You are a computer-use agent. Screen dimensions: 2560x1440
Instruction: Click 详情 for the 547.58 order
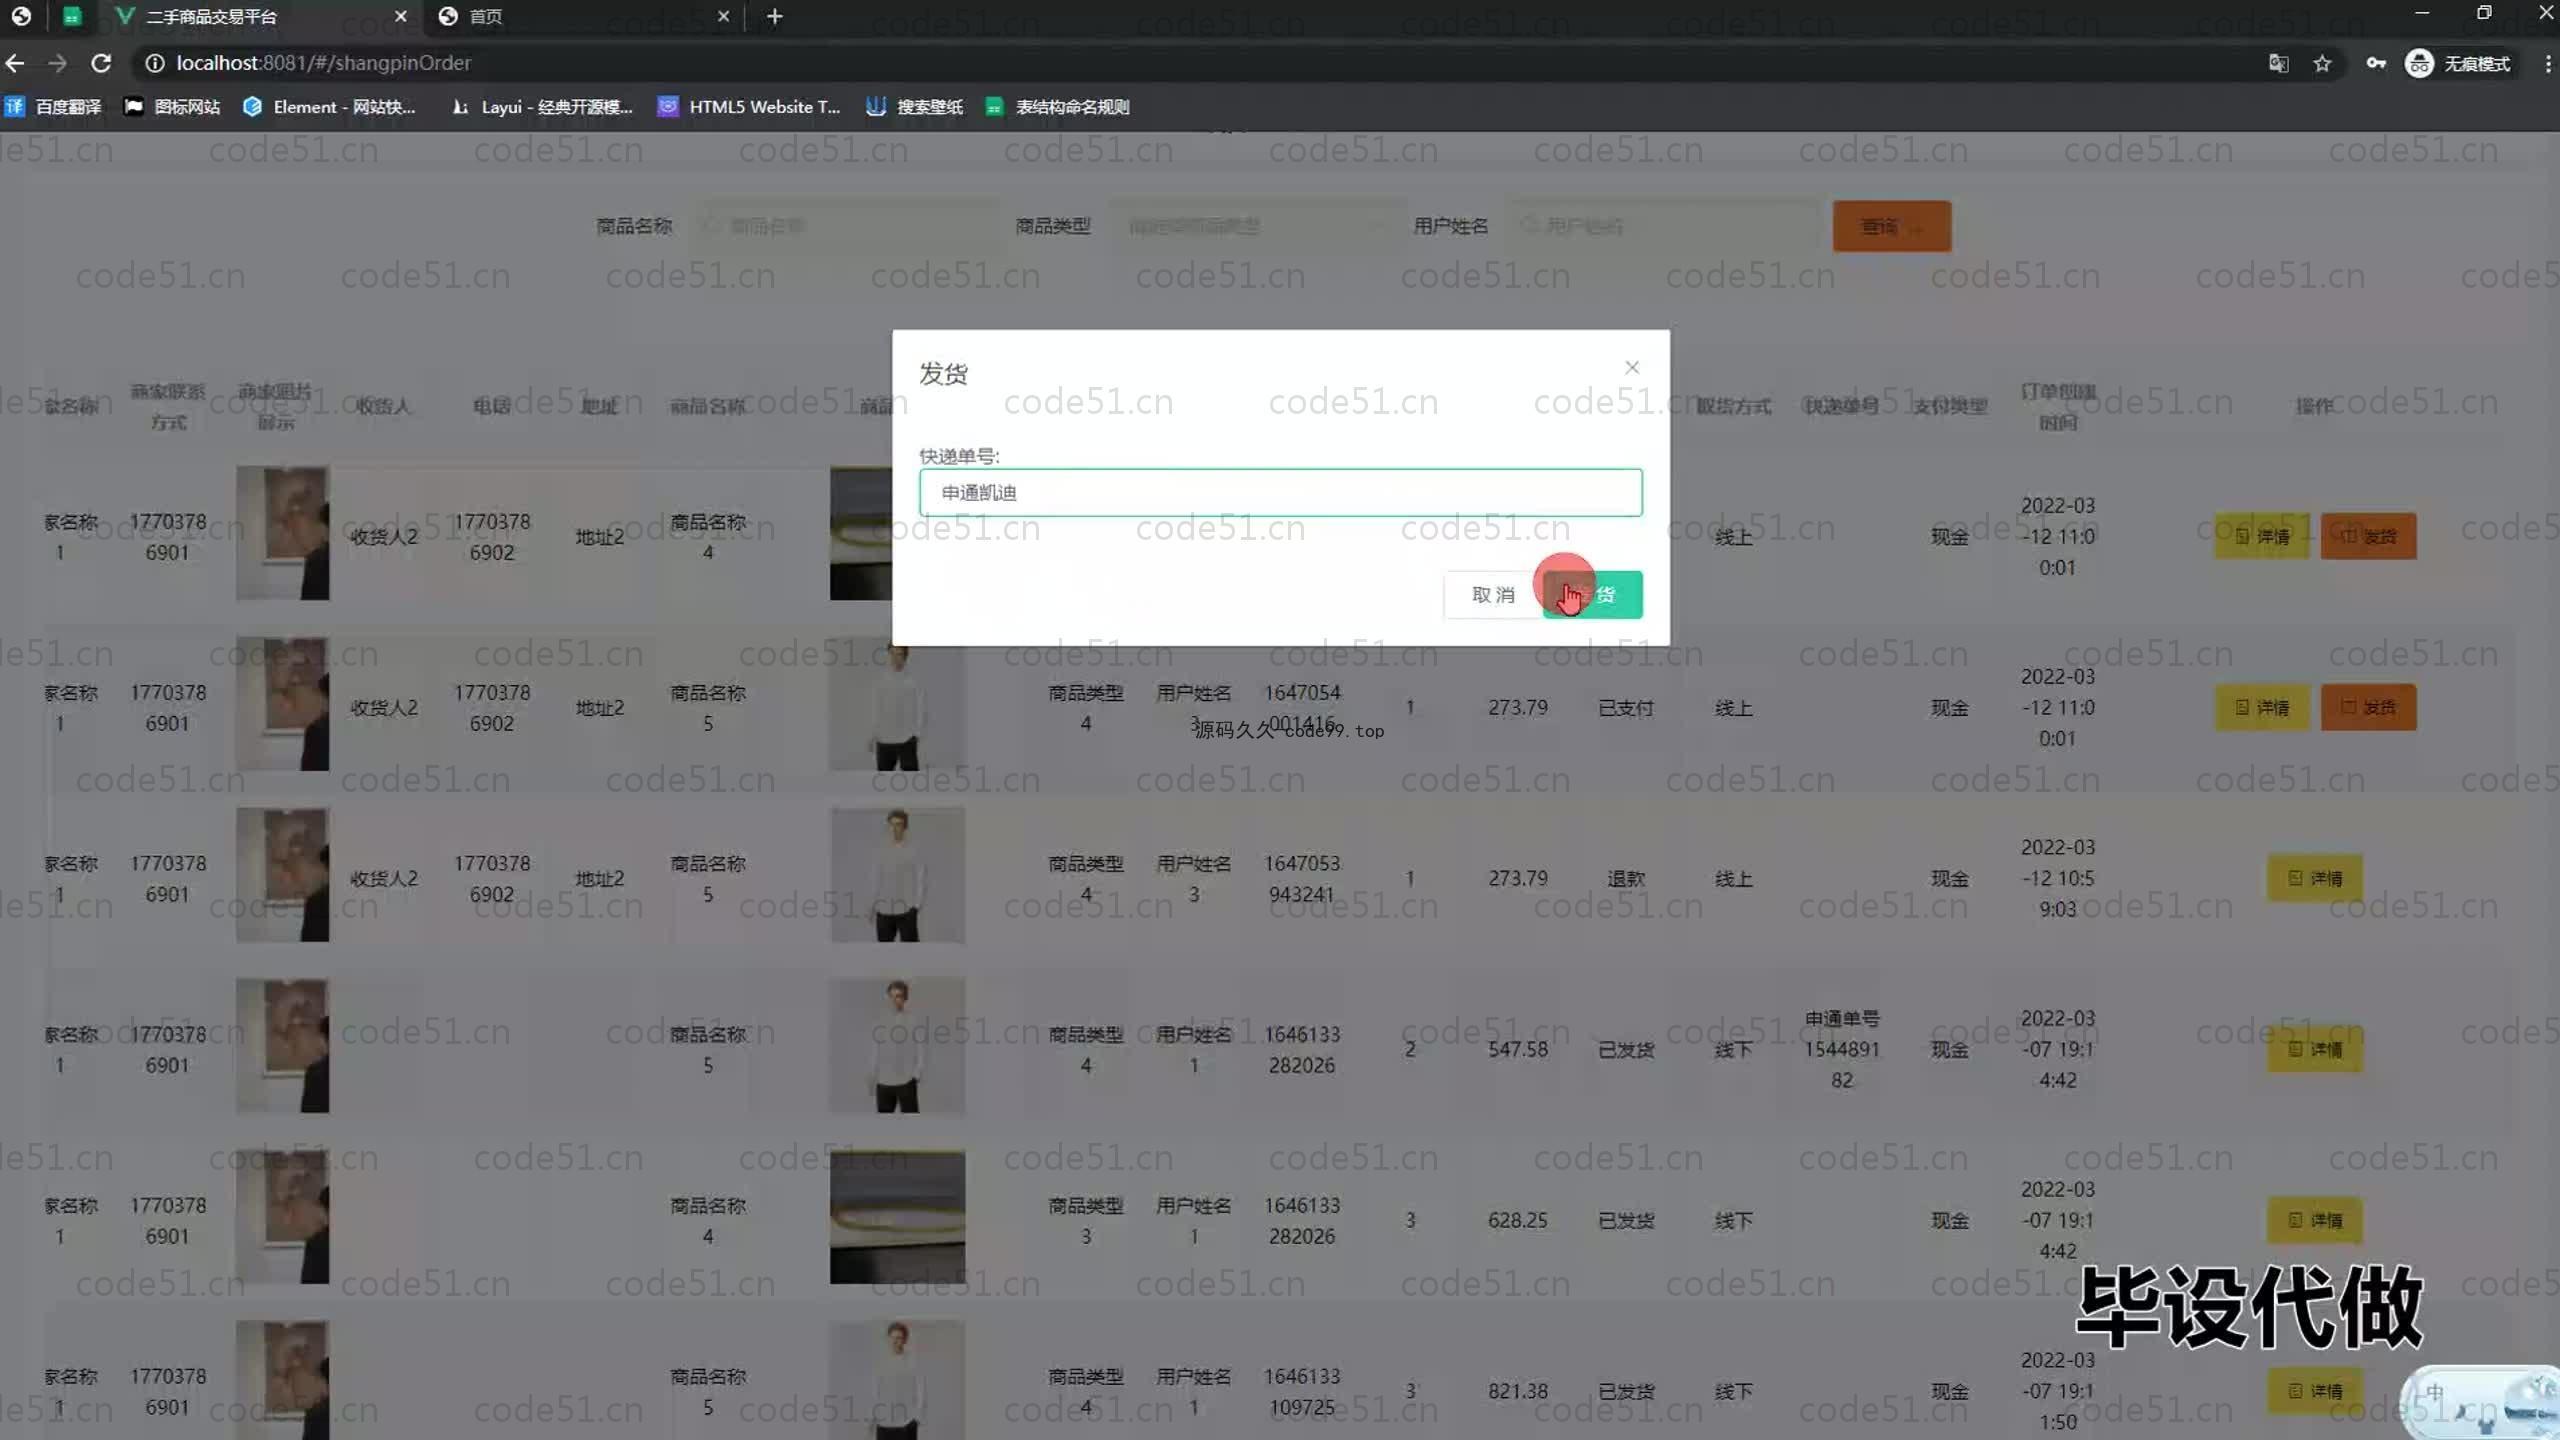(x=2315, y=1050)
